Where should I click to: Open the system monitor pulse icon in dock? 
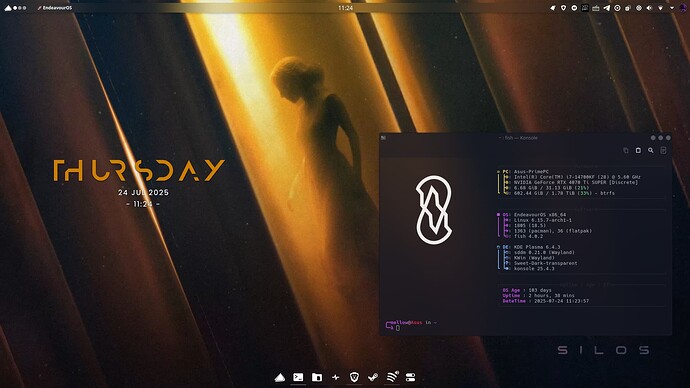point(335,377)
